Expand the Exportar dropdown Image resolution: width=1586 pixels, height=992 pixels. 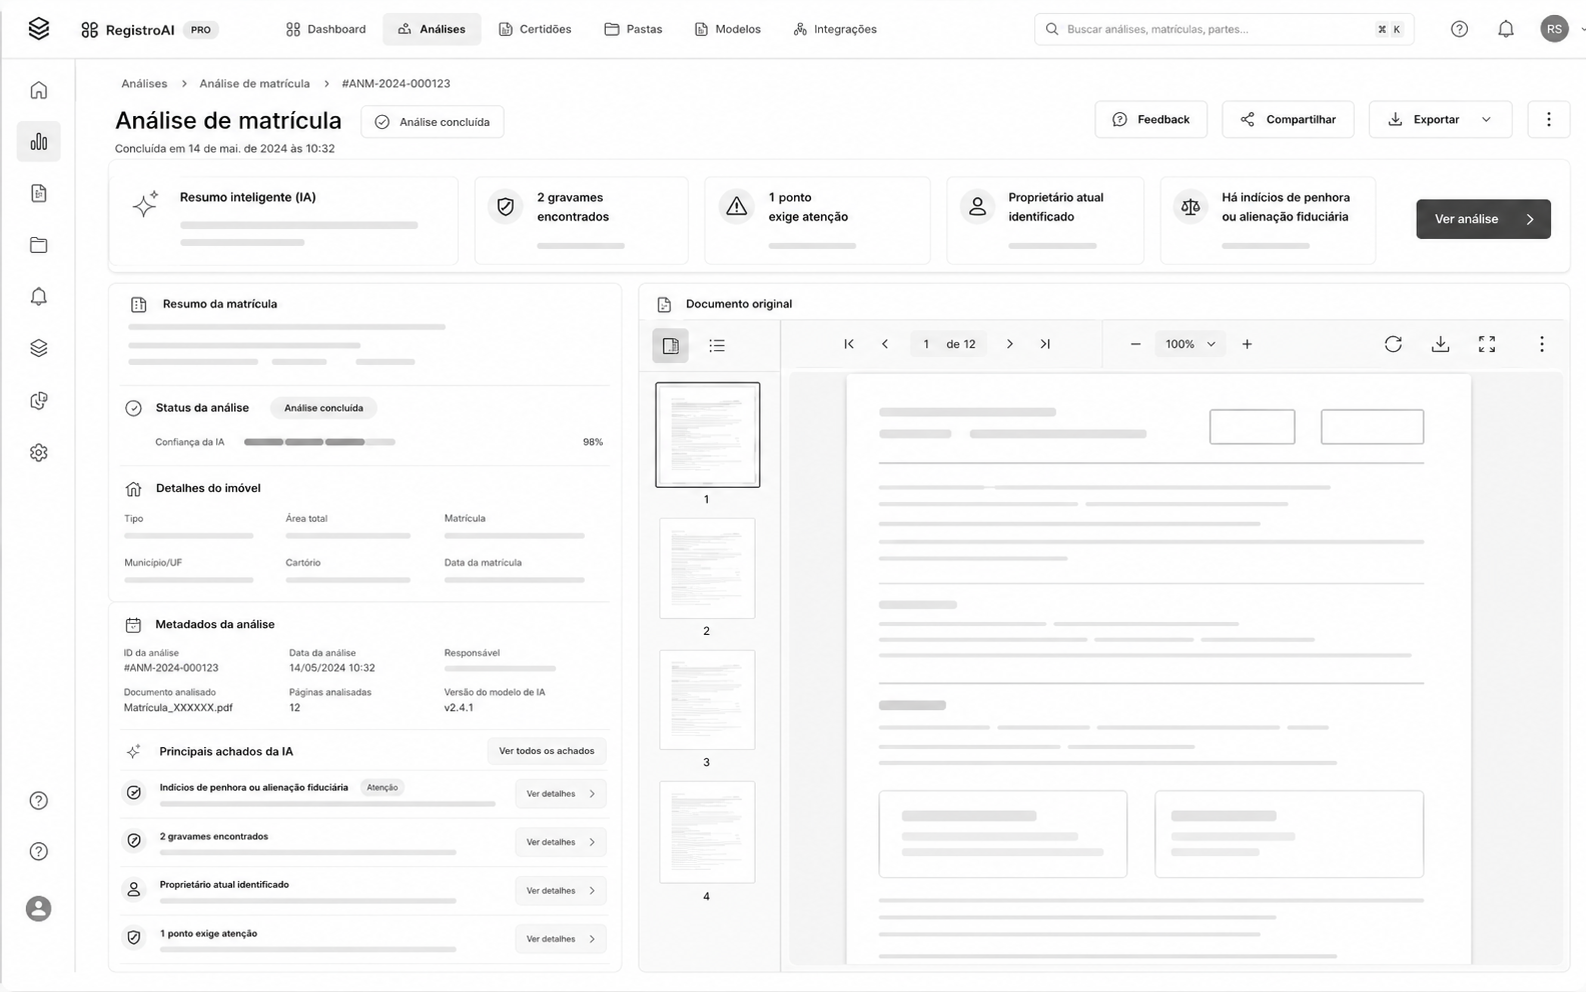(1486, 119)
